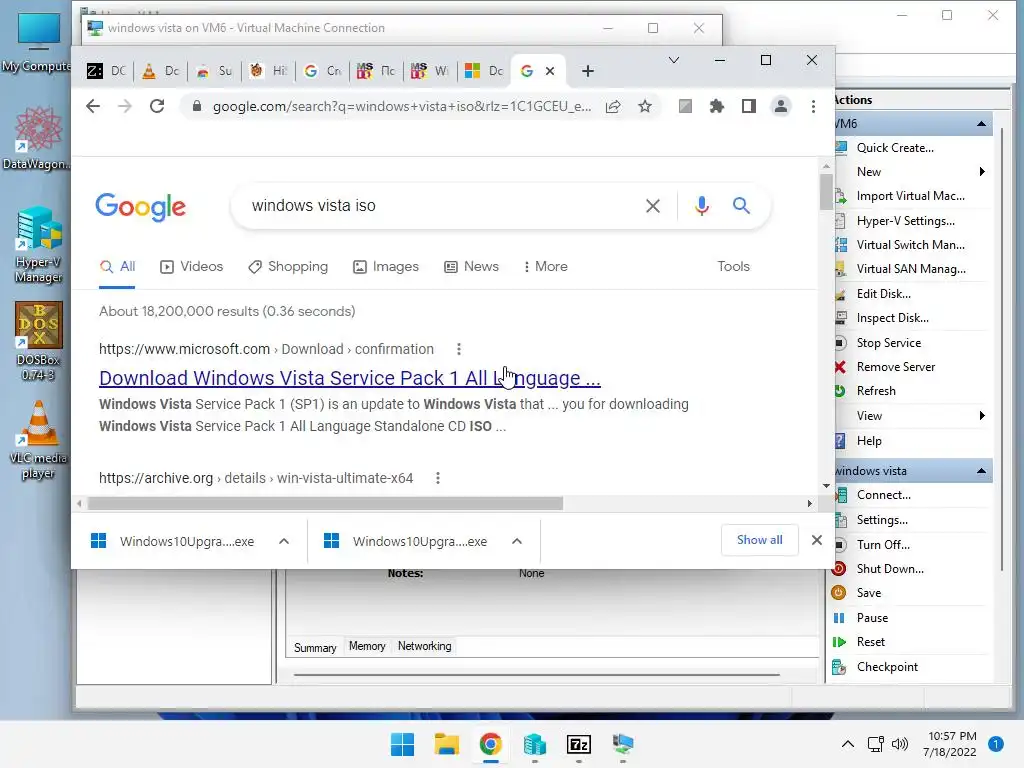The width and height of the screenshot is (1024, 768).
Task: Switch to Videos search results
Action: tap(192, 266)
